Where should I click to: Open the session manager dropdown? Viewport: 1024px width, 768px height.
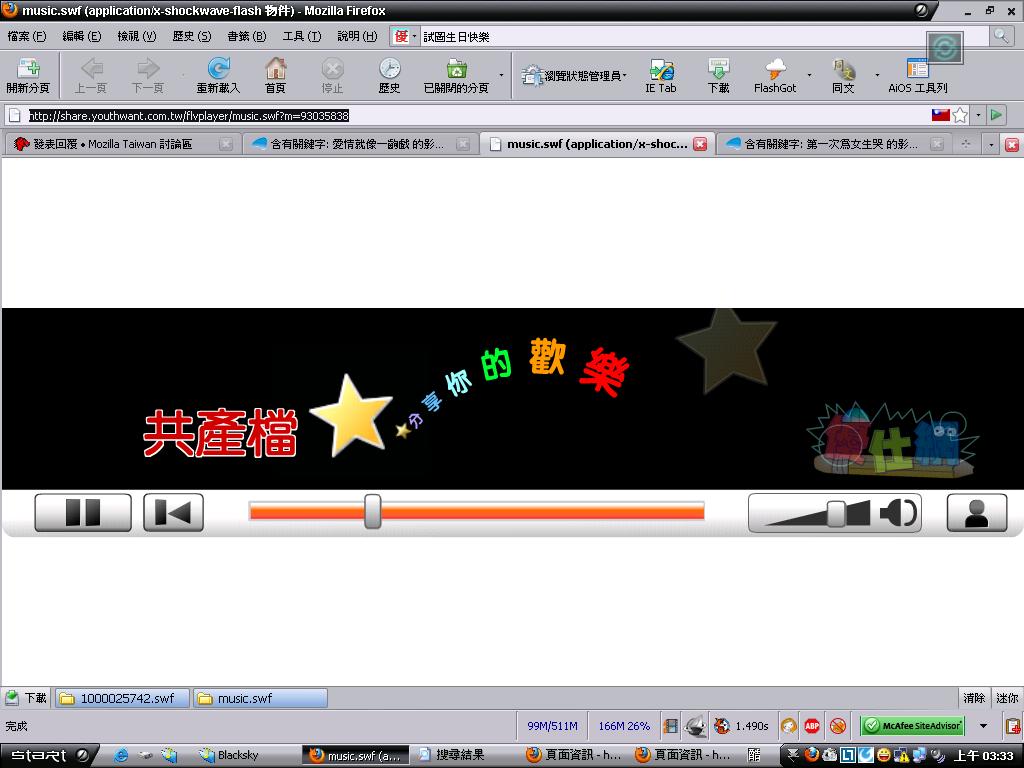pyautogui.click(x=573, y=75)
